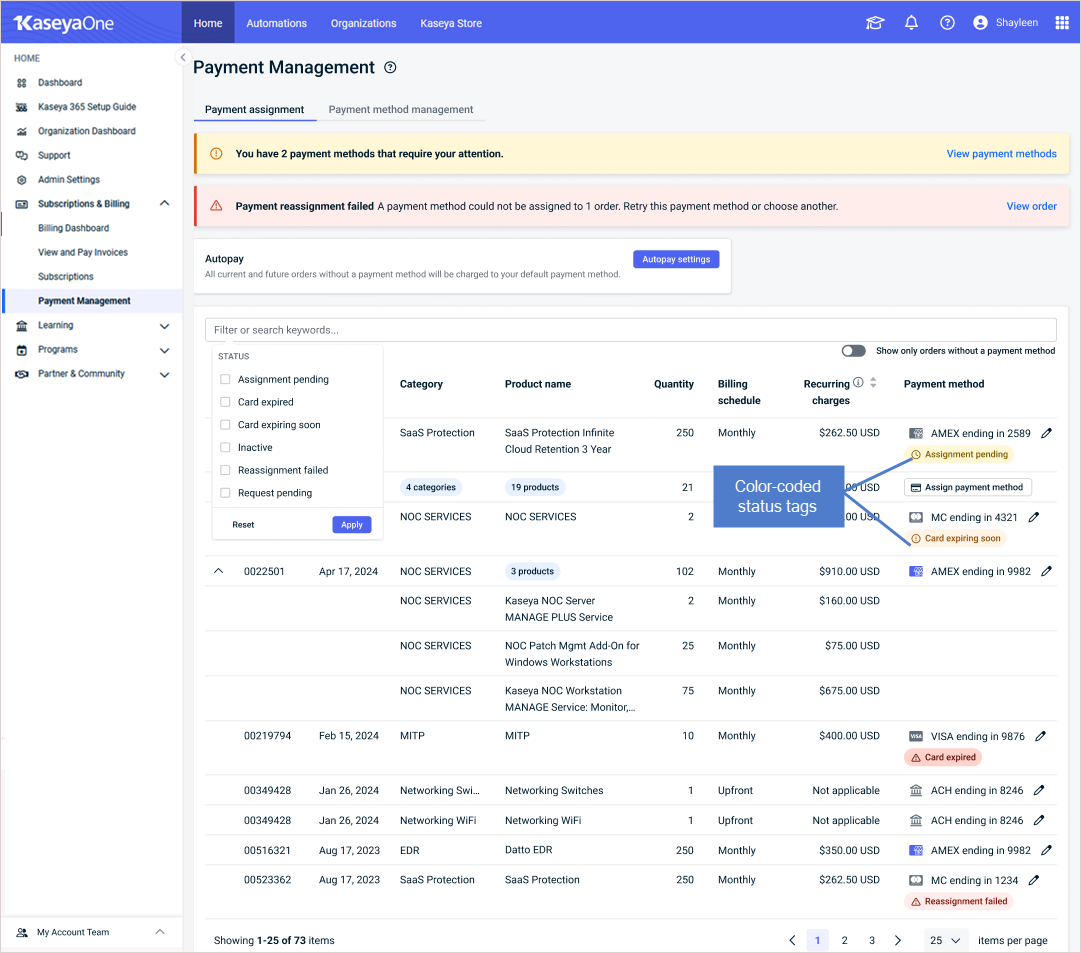The width and height of the screenshot is (1081, 953).
Task: Open the items per page dropdown
Action: point(946,941)
